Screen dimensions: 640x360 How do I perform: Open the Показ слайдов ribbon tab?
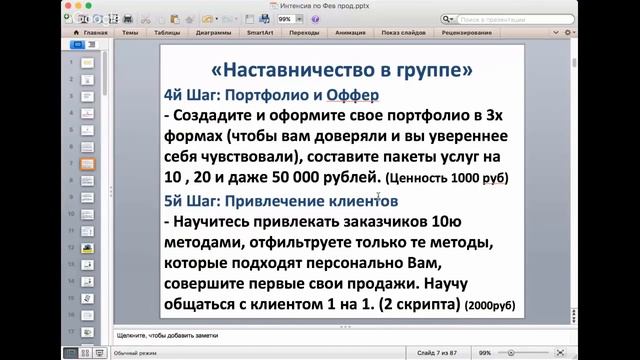click(x=403, y=33)
